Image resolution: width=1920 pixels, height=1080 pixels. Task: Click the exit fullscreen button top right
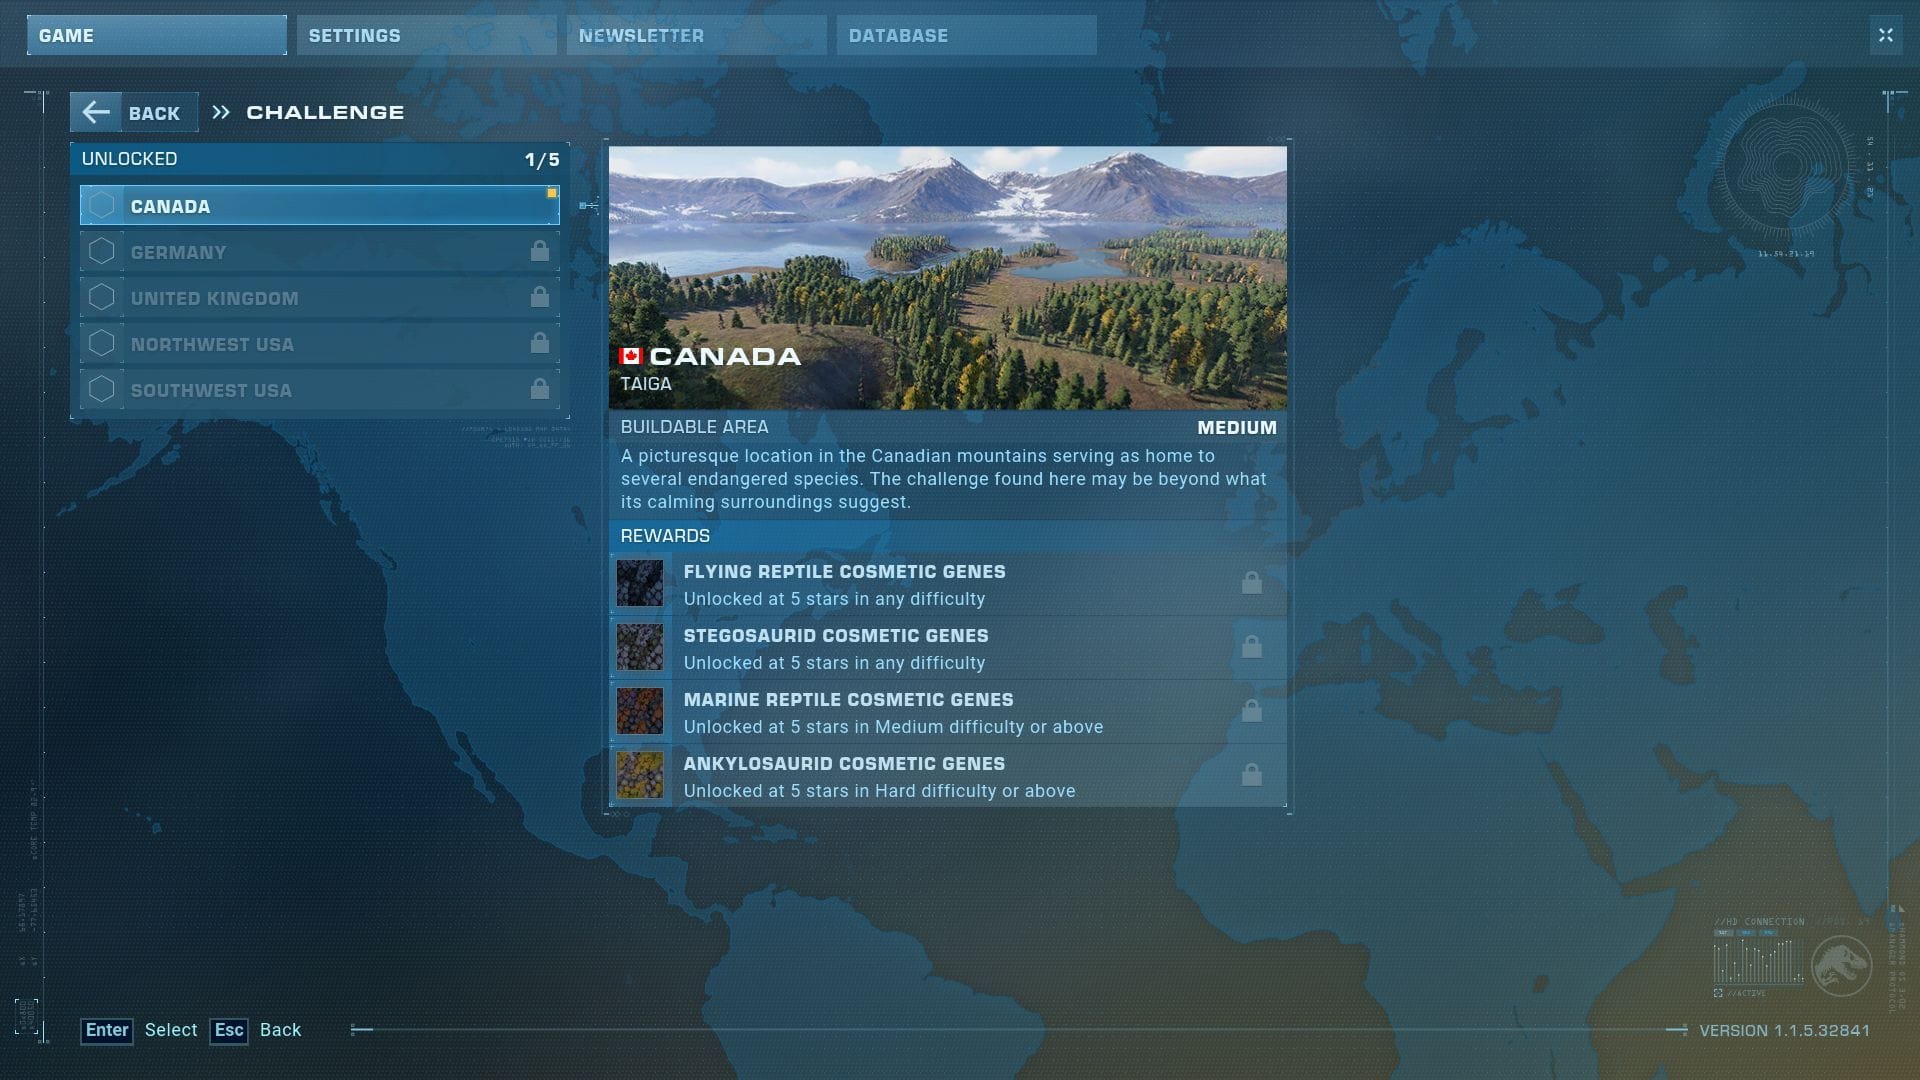coord(1885,35)
